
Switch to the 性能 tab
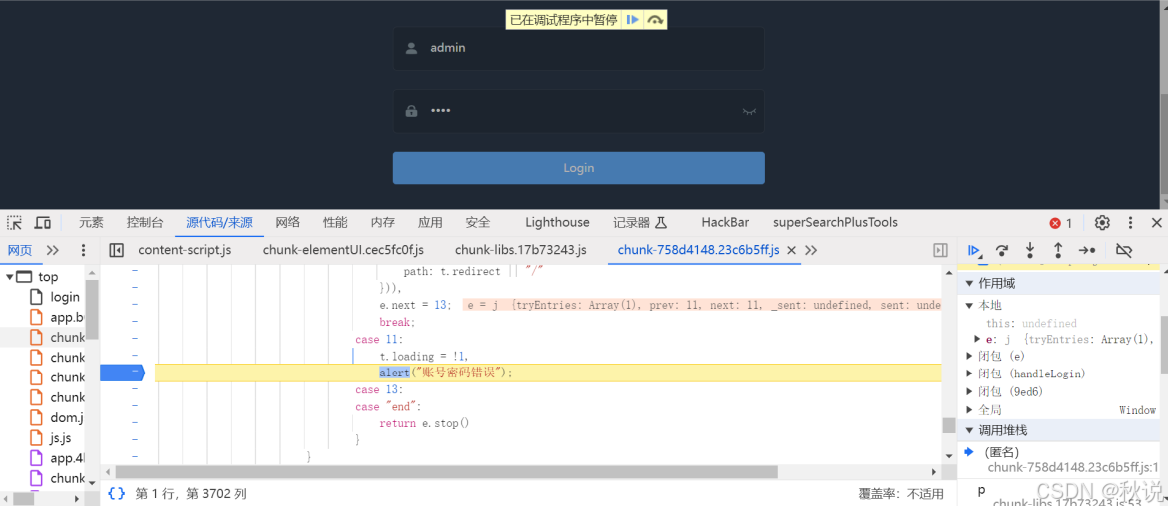tap(335, 222)
